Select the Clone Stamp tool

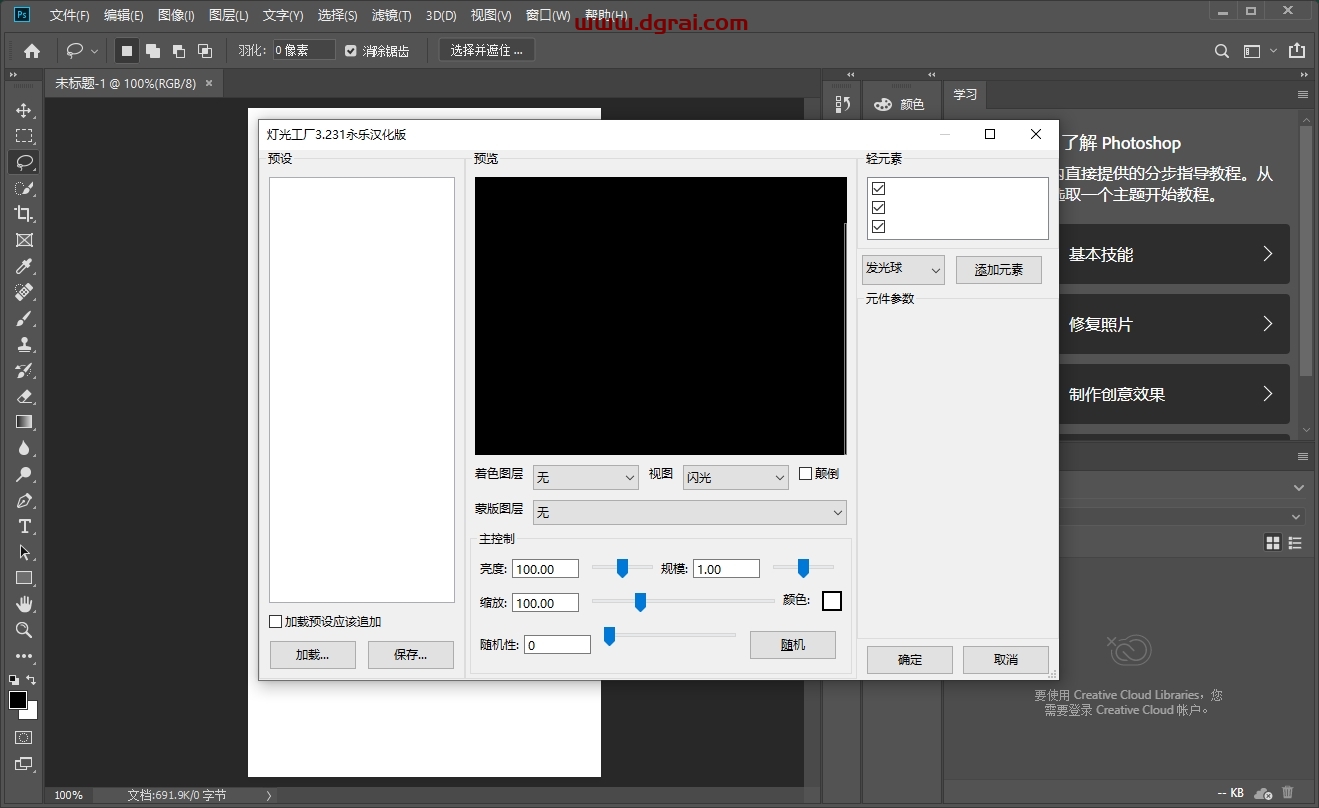(x=24, y=344)
